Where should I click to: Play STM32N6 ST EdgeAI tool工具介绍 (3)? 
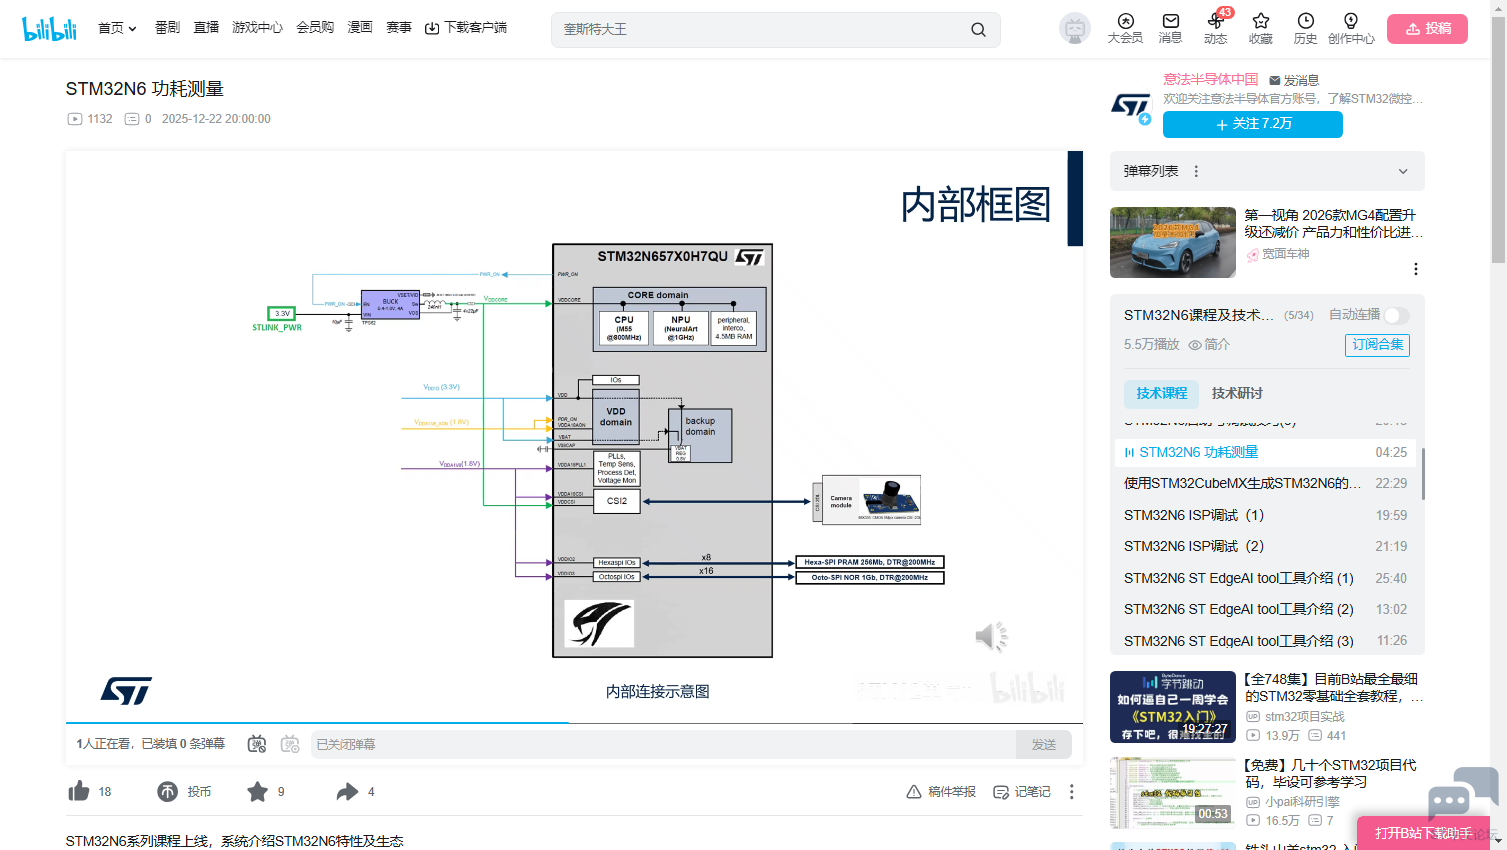click(x=1265, y=641)
